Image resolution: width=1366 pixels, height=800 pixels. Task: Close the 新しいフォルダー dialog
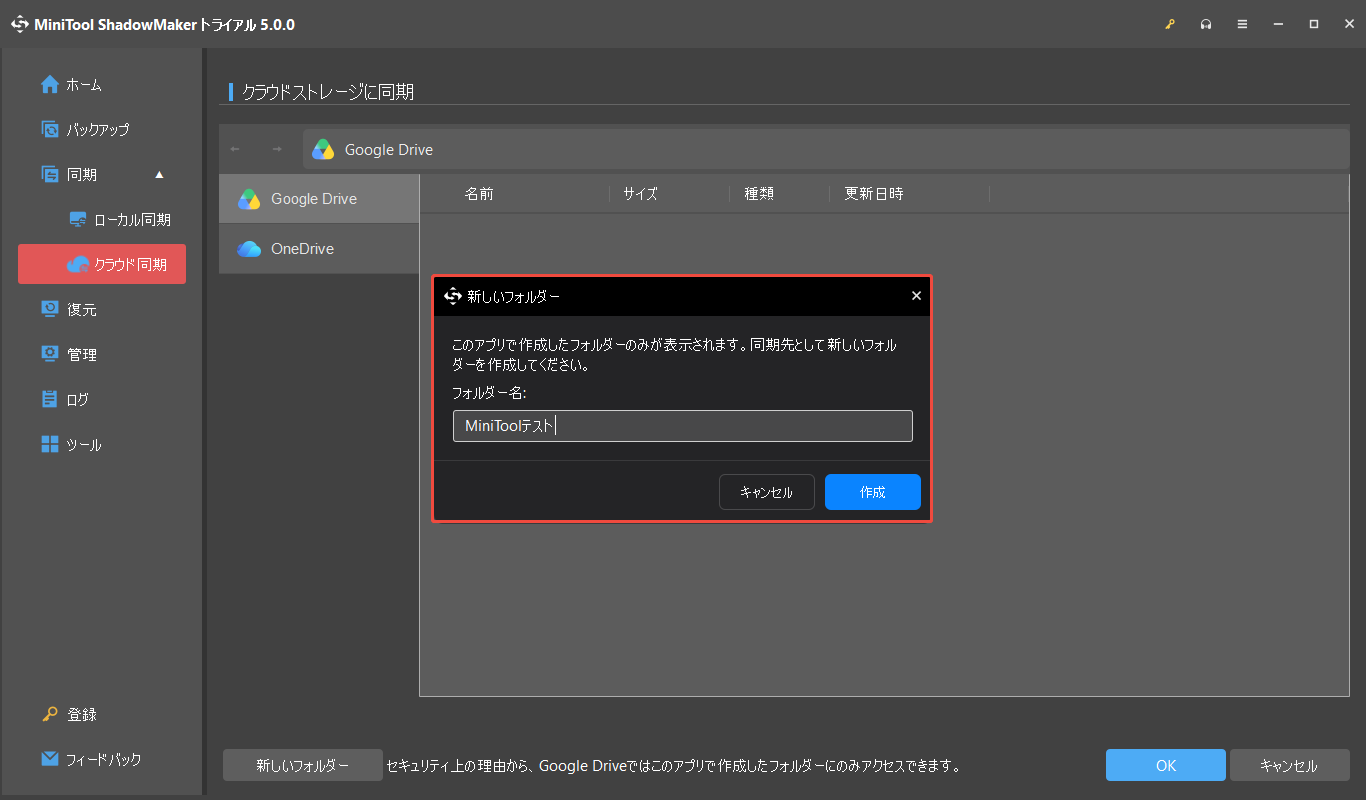tap(916, 296)
